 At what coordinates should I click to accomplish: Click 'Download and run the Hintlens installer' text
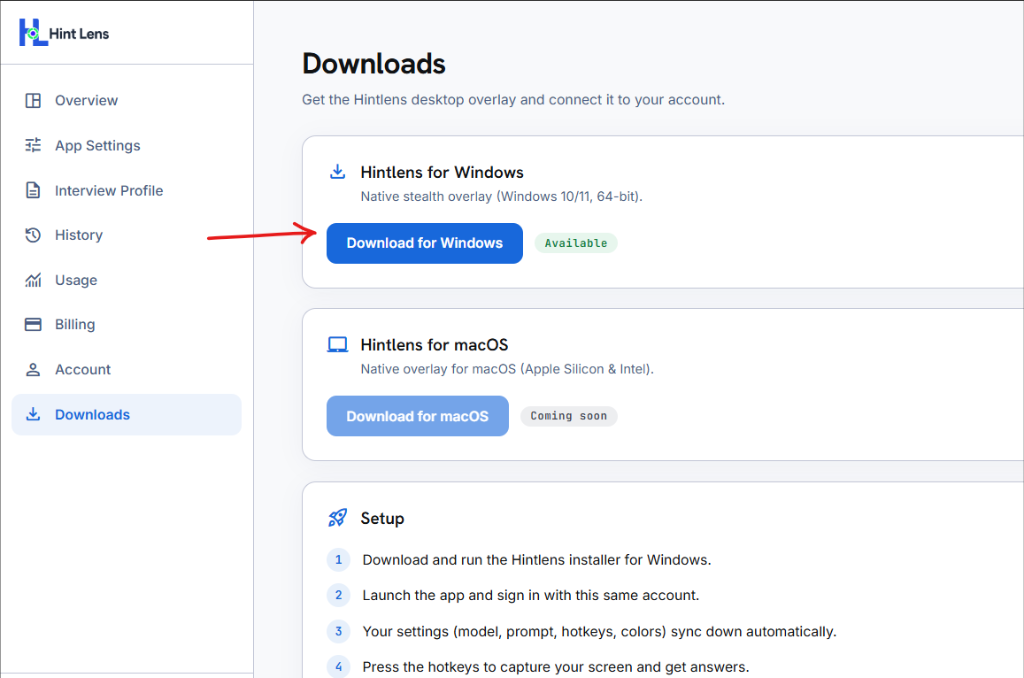pyautogui.click(x=537, y=560)
